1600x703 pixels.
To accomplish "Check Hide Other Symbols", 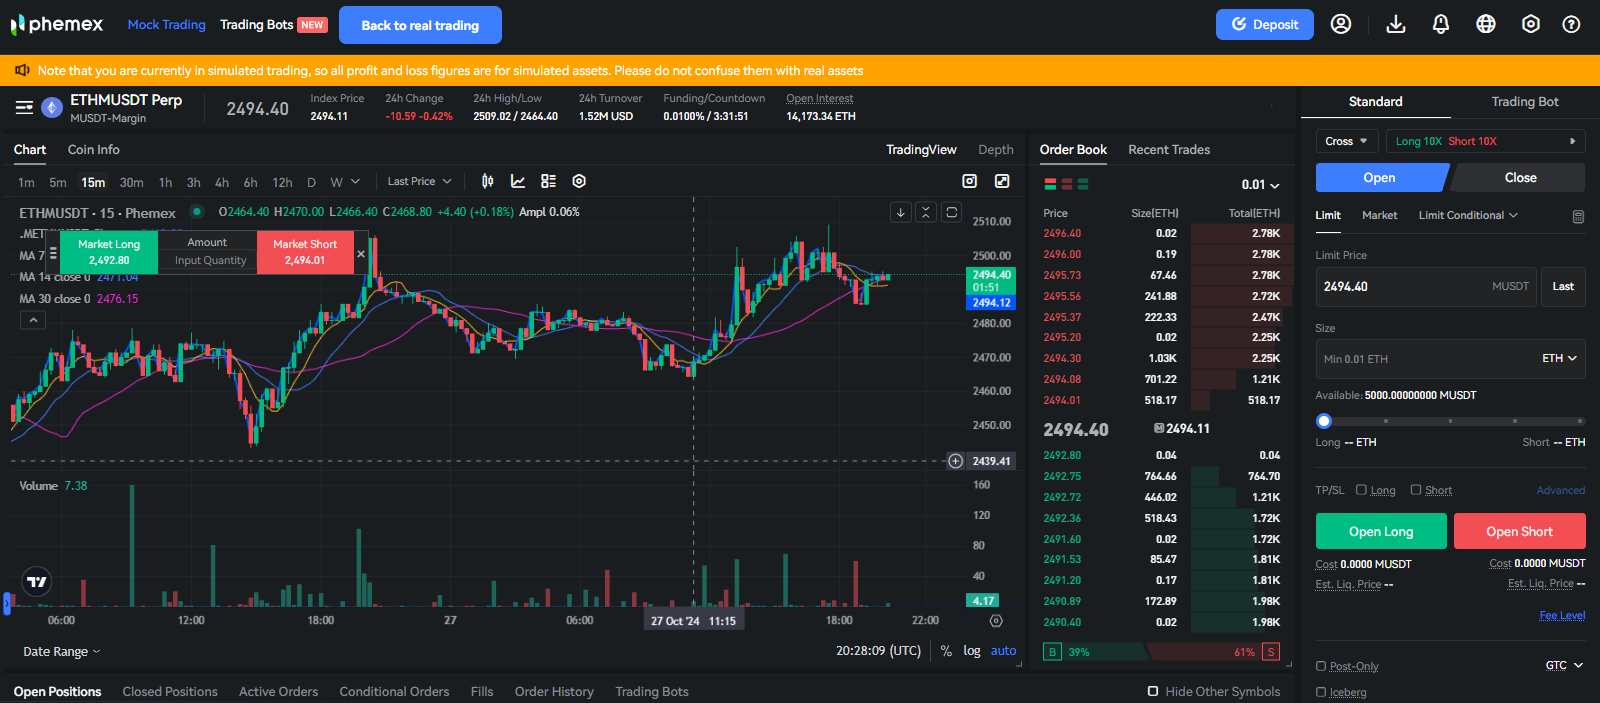I will (1153, 691).
